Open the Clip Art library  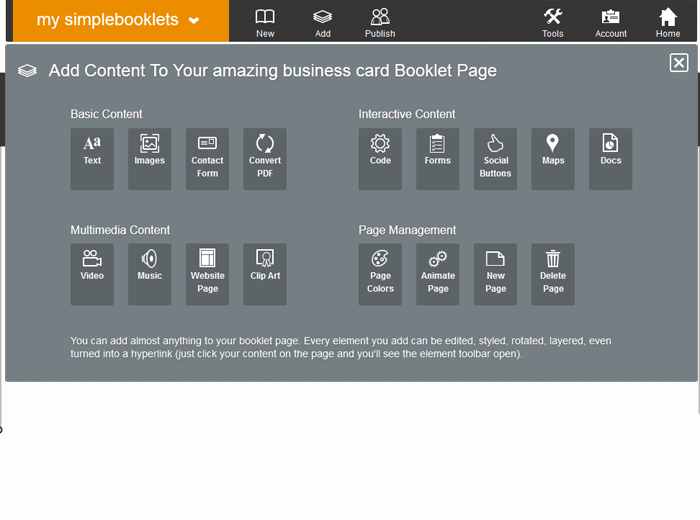pyautogui.click(x=265, y=274)
